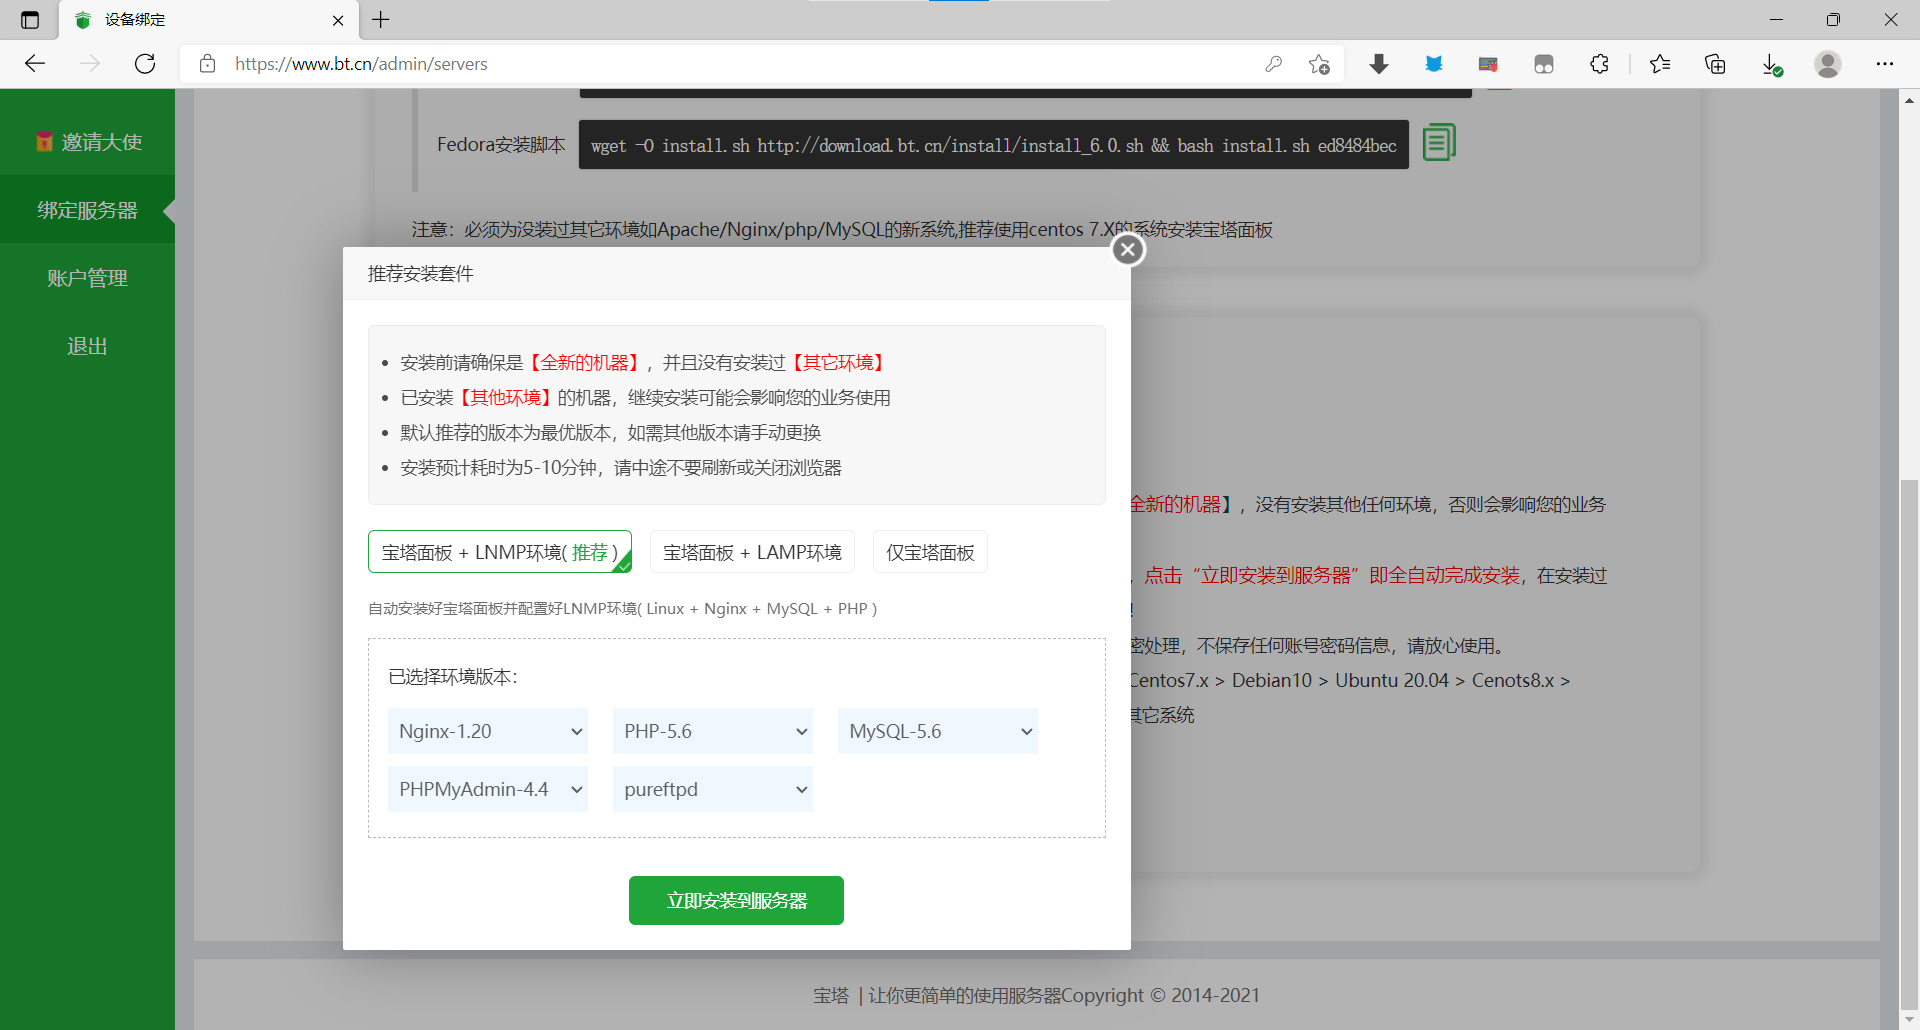Click 立即安装到服务器 button
The image size is (1920, 1030).
(x=736, y=901)
